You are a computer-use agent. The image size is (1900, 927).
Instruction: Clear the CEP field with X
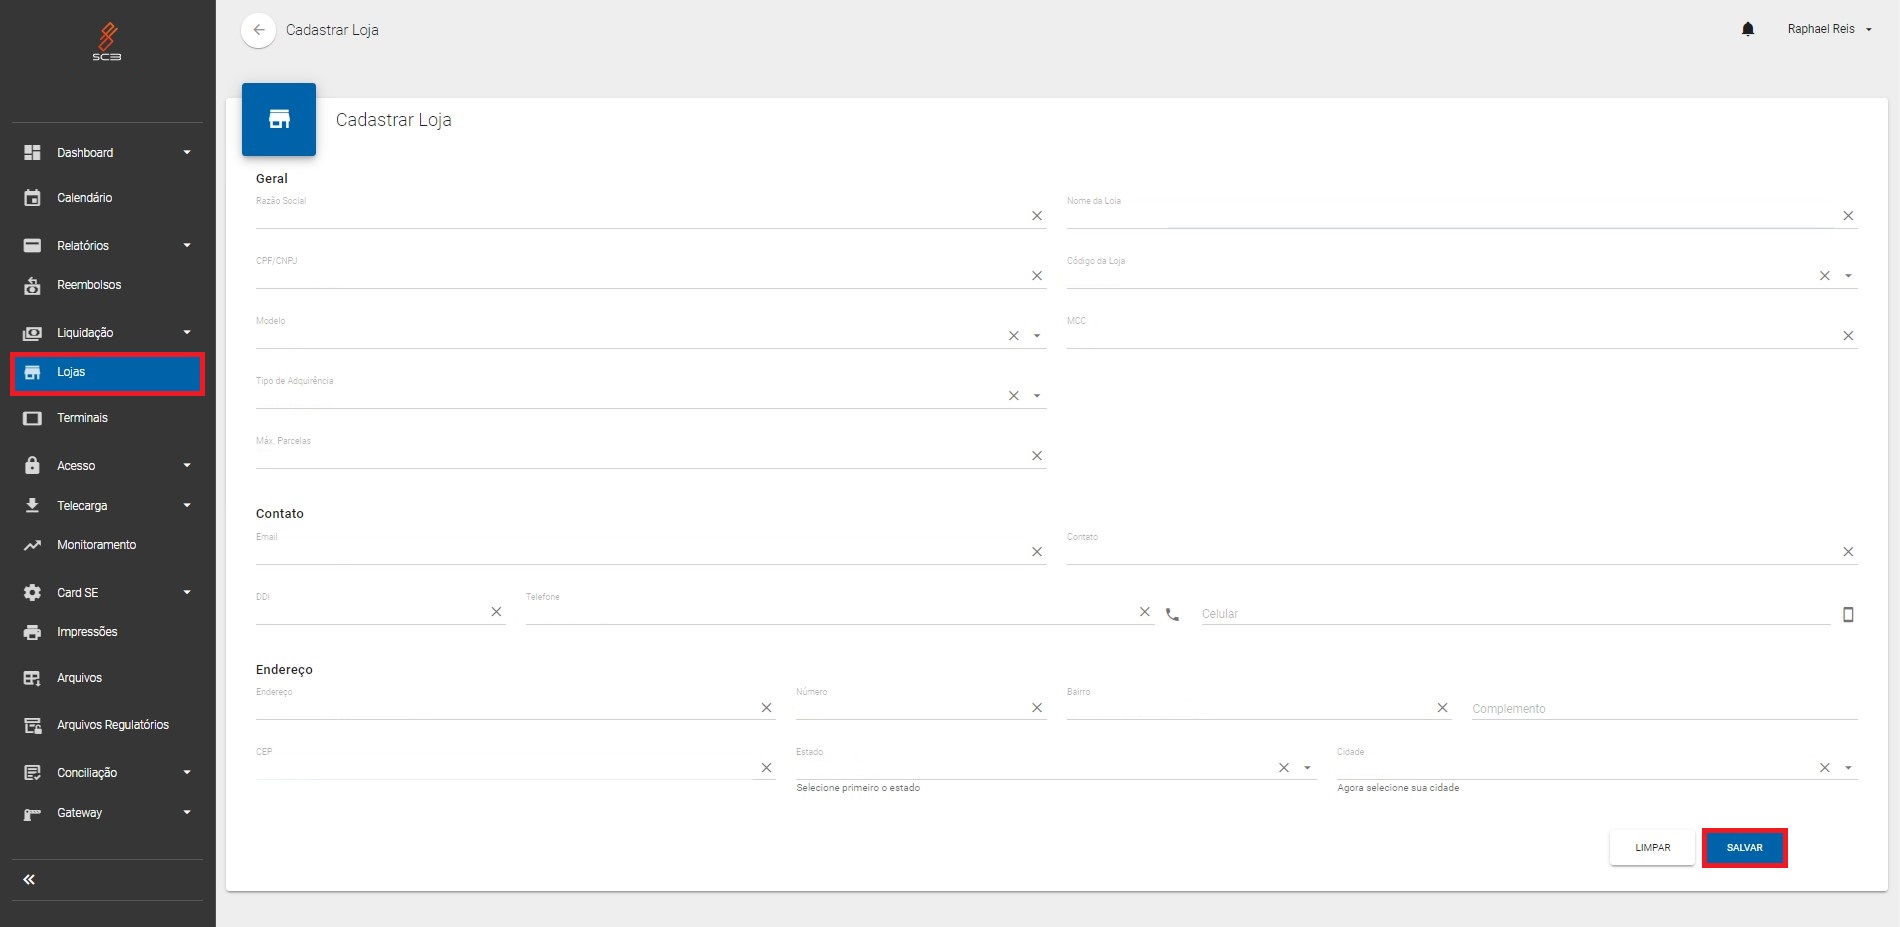click(x=766, y=768)
